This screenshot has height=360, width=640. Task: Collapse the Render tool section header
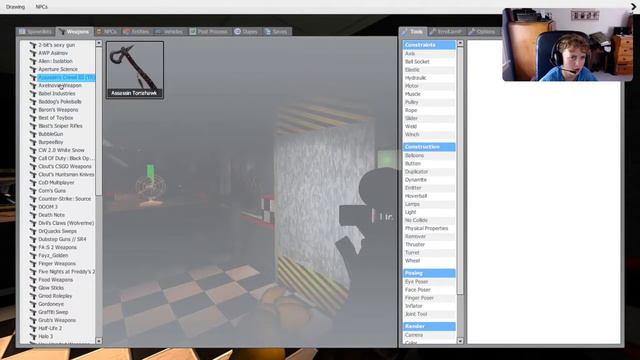[x=429, y=327]
